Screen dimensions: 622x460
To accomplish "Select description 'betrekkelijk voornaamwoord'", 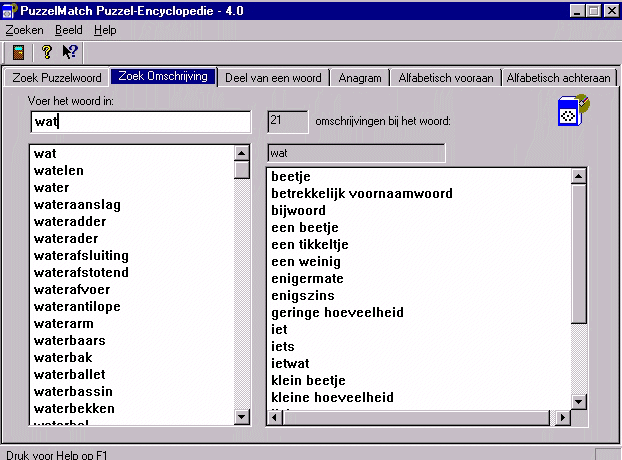I will pos(362,194).
